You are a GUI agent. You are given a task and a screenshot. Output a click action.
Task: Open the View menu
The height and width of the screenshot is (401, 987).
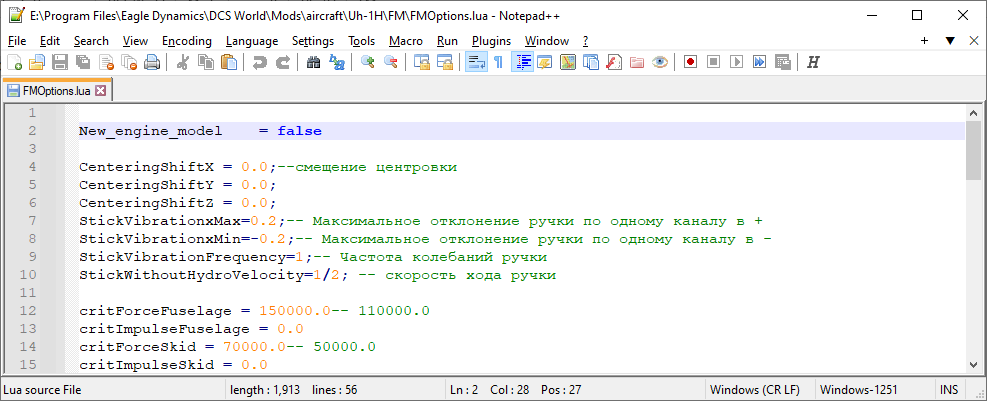click(x=135, y=41)
